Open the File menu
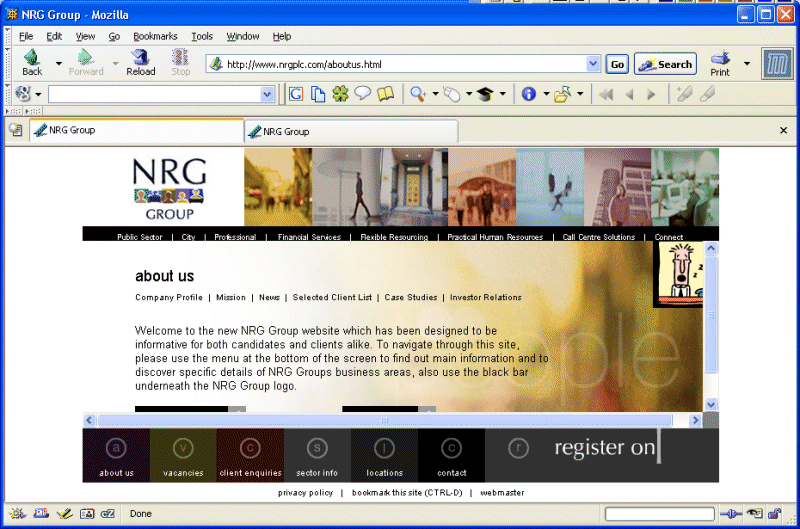 pyautogui.click(x=26, y=36)
